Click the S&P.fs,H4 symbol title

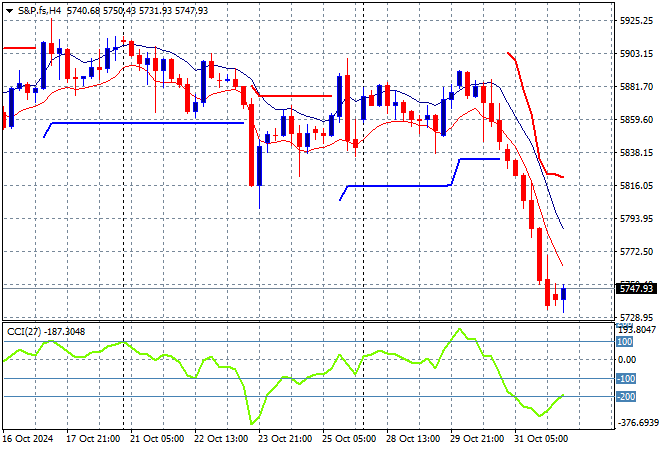click(39, 11)
